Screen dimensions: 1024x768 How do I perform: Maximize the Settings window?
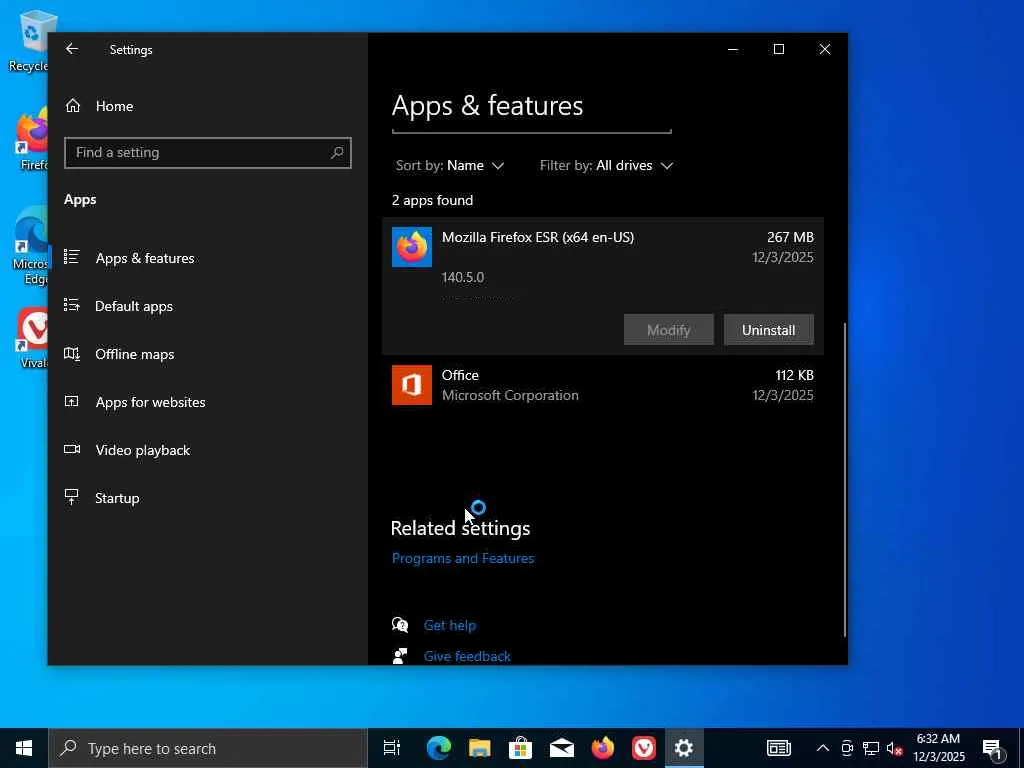click(778, 49)
